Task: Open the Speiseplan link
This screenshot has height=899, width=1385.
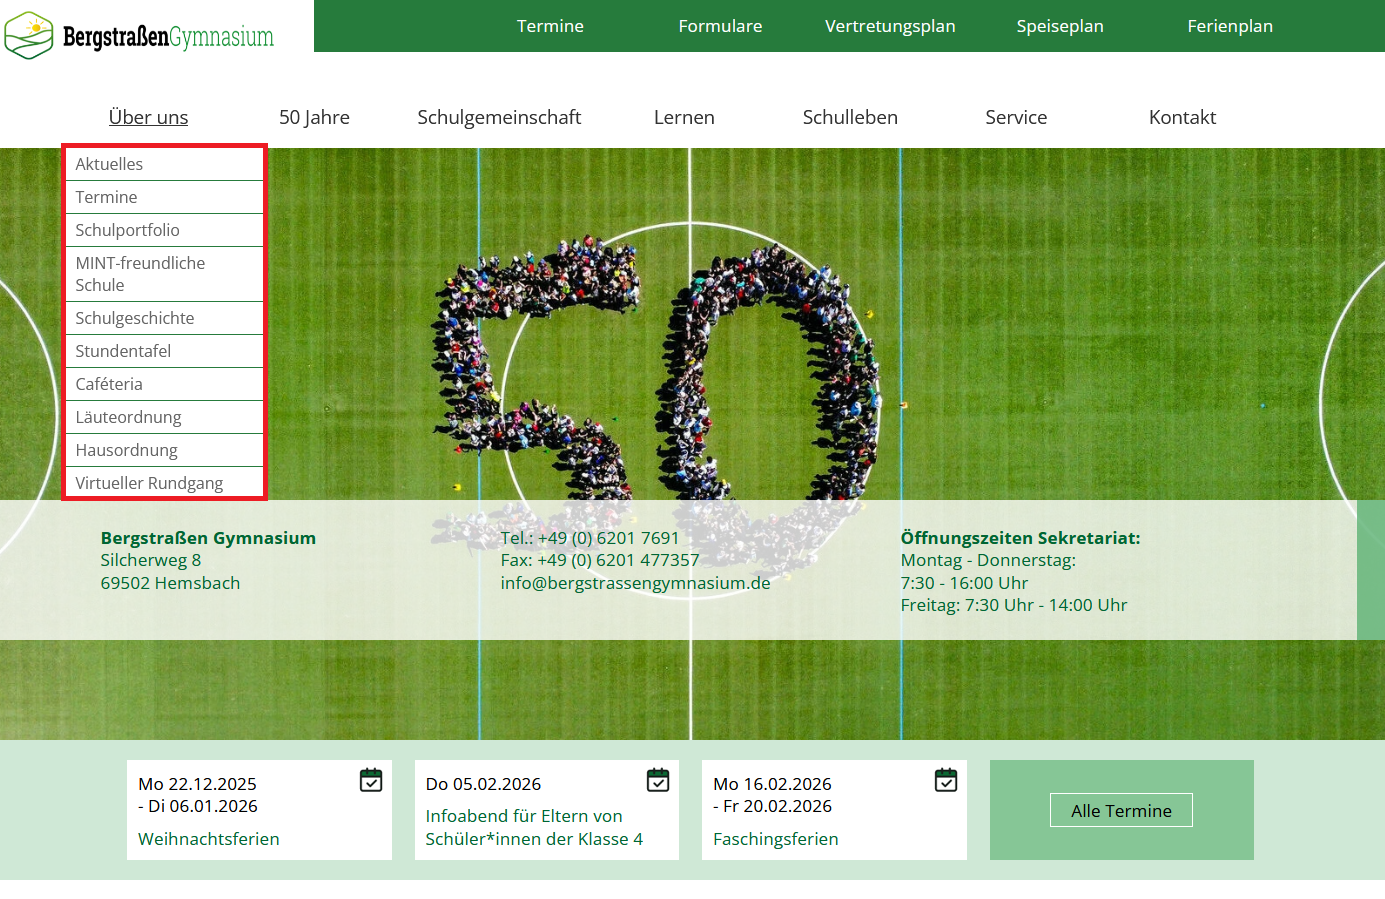Action: tap(1059, 26)
